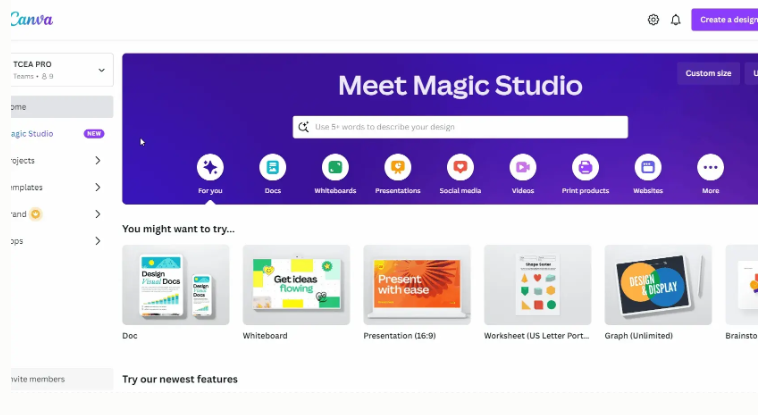Open the Print products category icon
758x415 pixels.
(x=585, y=167)
